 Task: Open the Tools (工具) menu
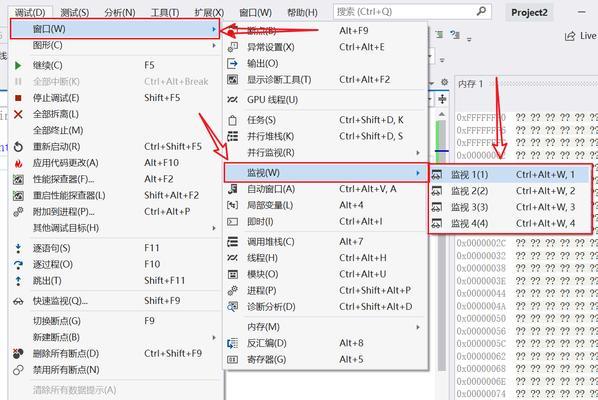point(165,13)
